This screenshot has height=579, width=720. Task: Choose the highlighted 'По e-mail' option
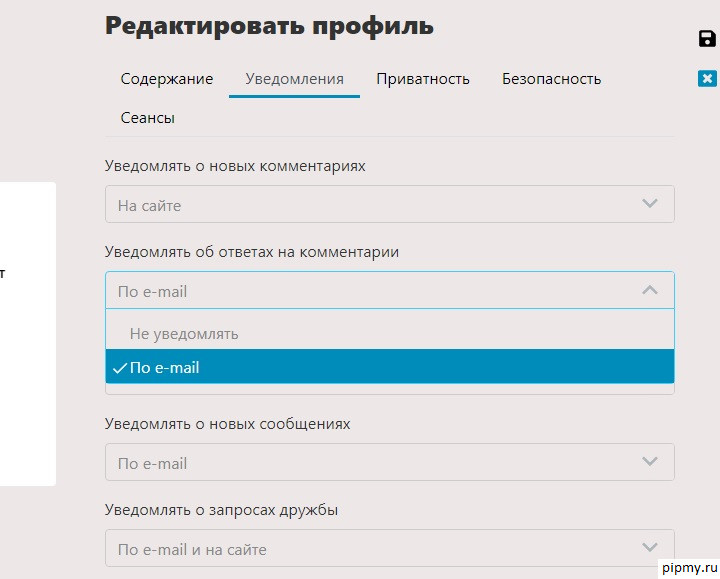(389, 366)
